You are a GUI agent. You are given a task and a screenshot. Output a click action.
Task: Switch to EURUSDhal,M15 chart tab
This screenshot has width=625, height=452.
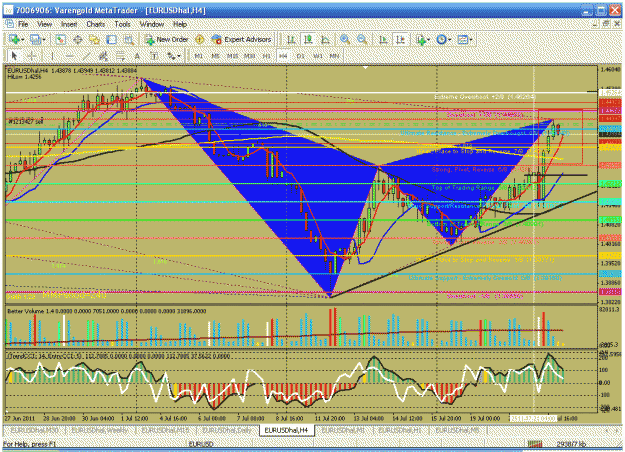165,430
